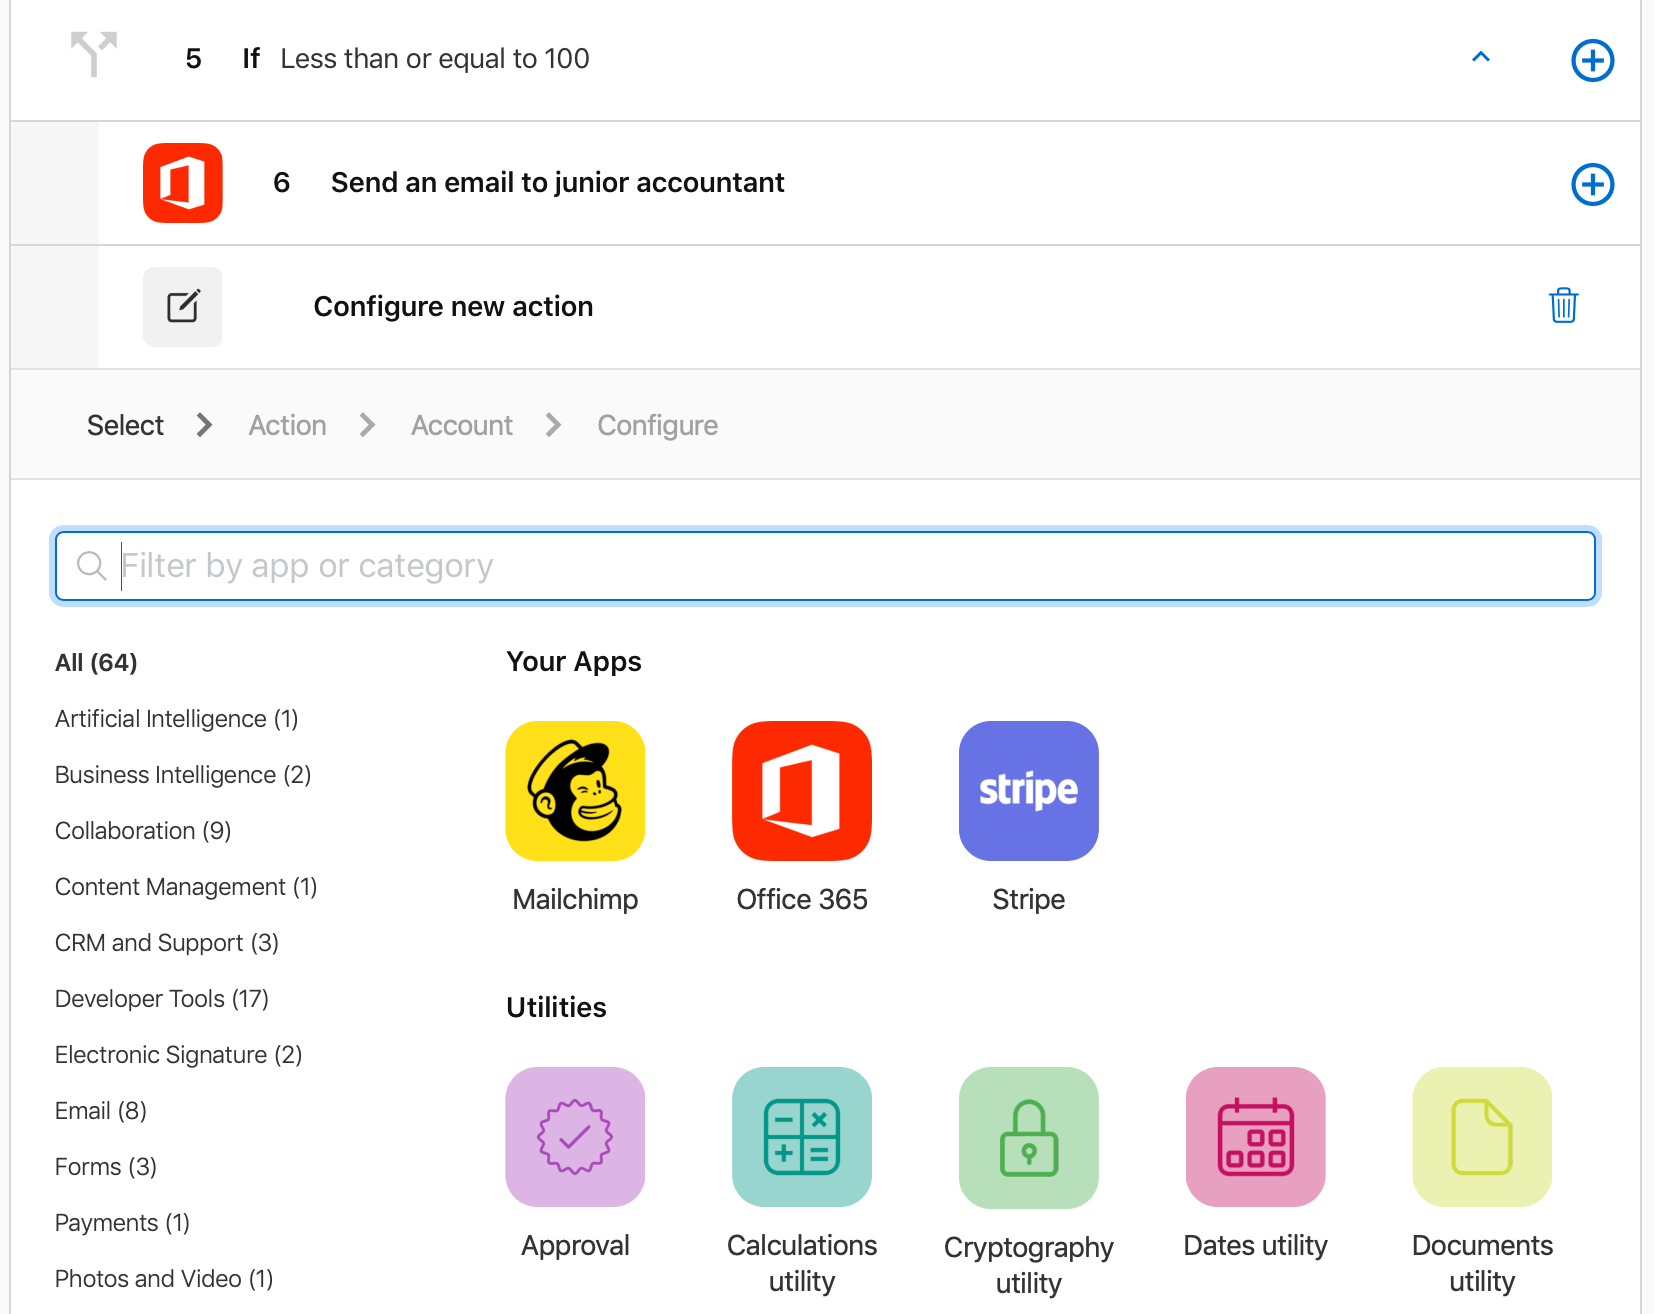Show the Forms (3) category

[105, 1166]
